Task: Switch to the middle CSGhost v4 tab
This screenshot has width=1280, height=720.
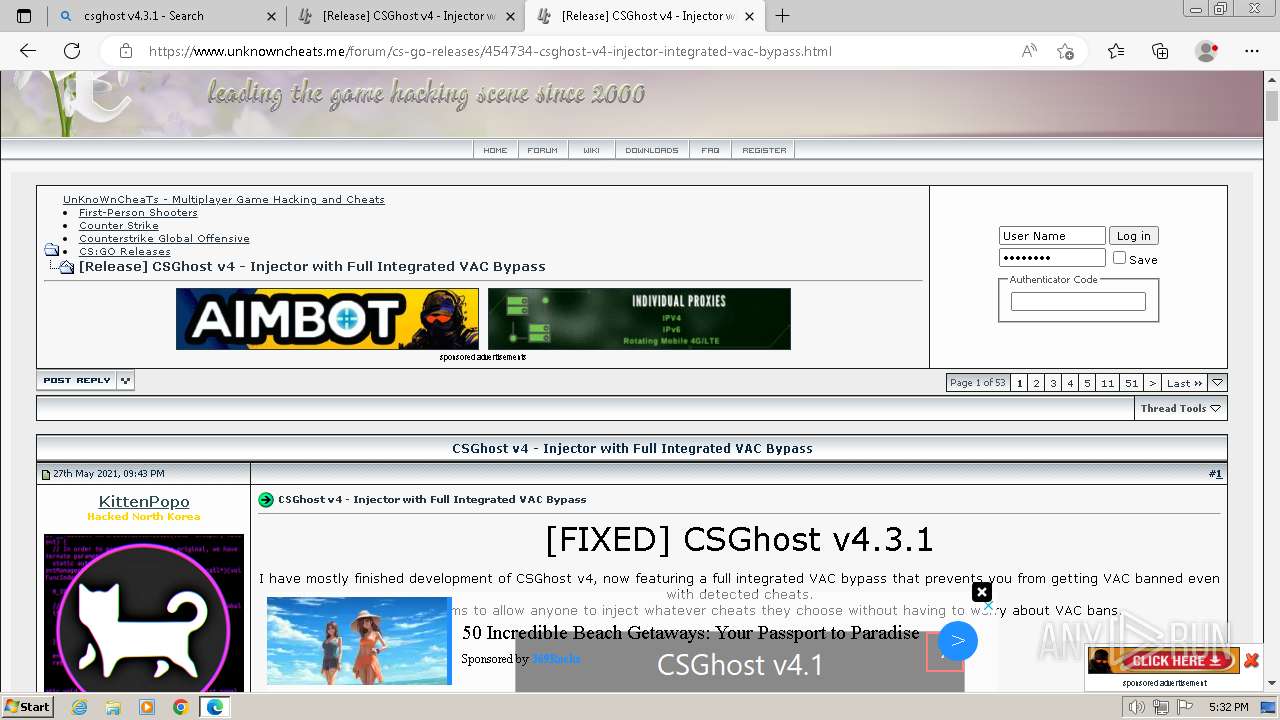Action: (406, 16)
